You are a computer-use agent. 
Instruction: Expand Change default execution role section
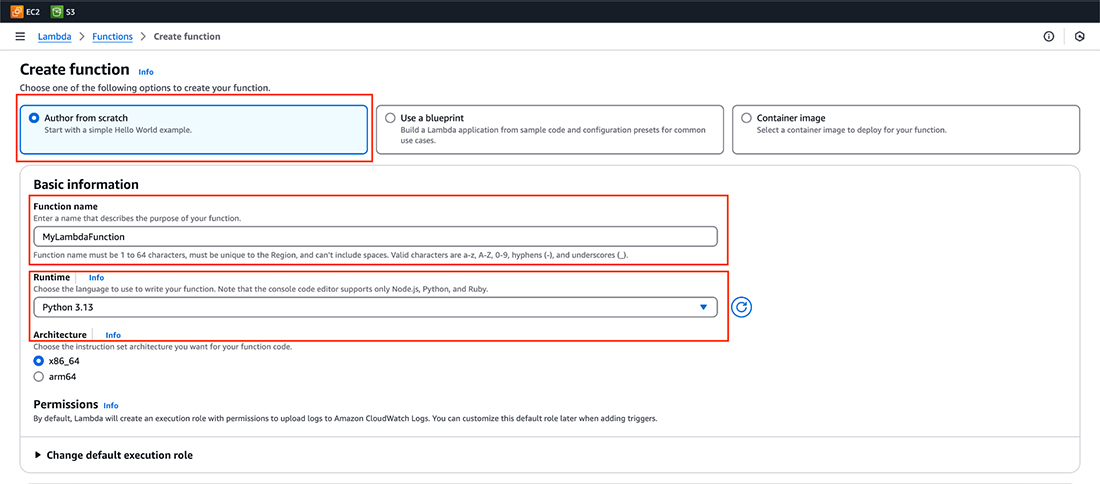pyautogui.click(x=114, y=455)
